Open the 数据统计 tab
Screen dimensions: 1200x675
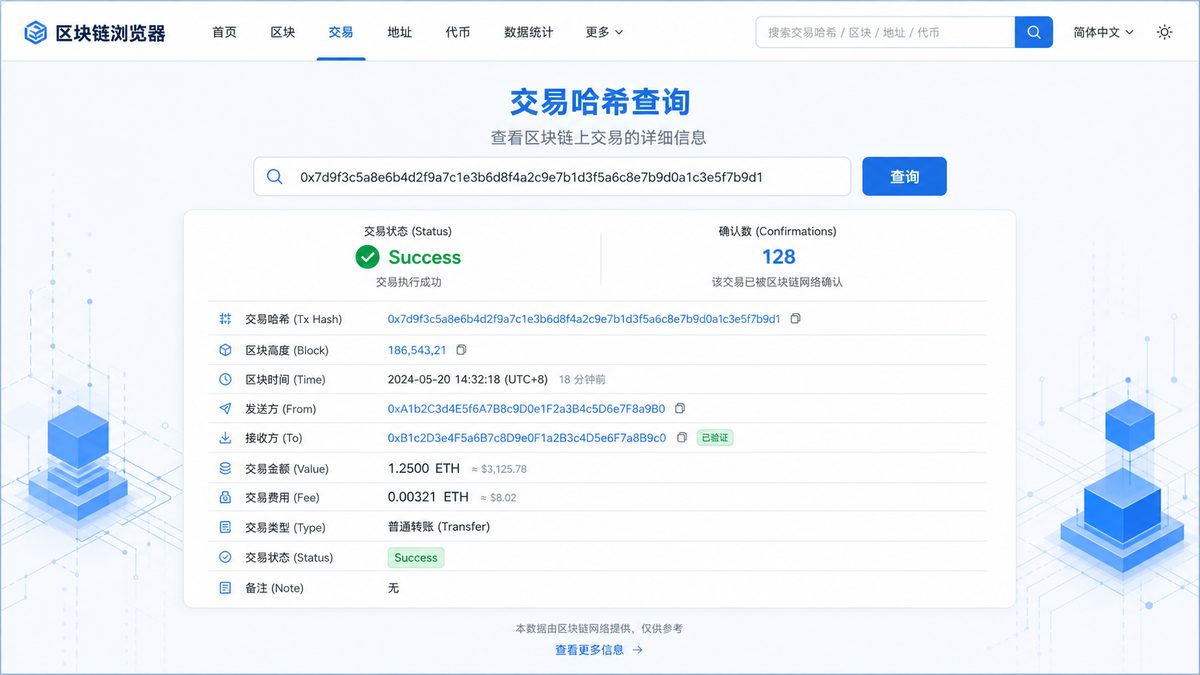(x=529, y=32)
